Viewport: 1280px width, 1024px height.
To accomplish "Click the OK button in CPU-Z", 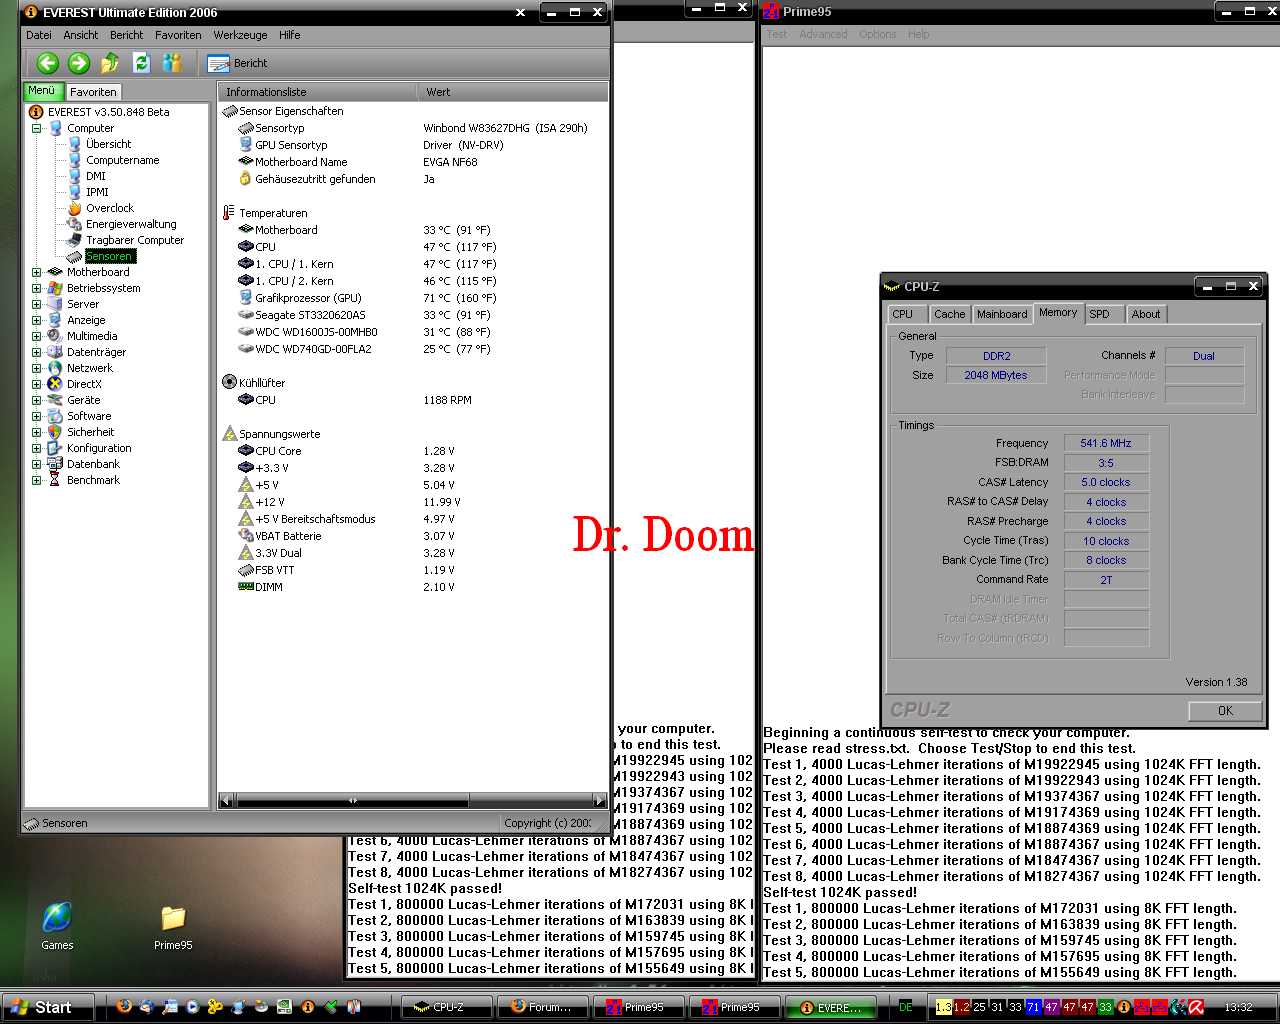I will [1225, 711].
